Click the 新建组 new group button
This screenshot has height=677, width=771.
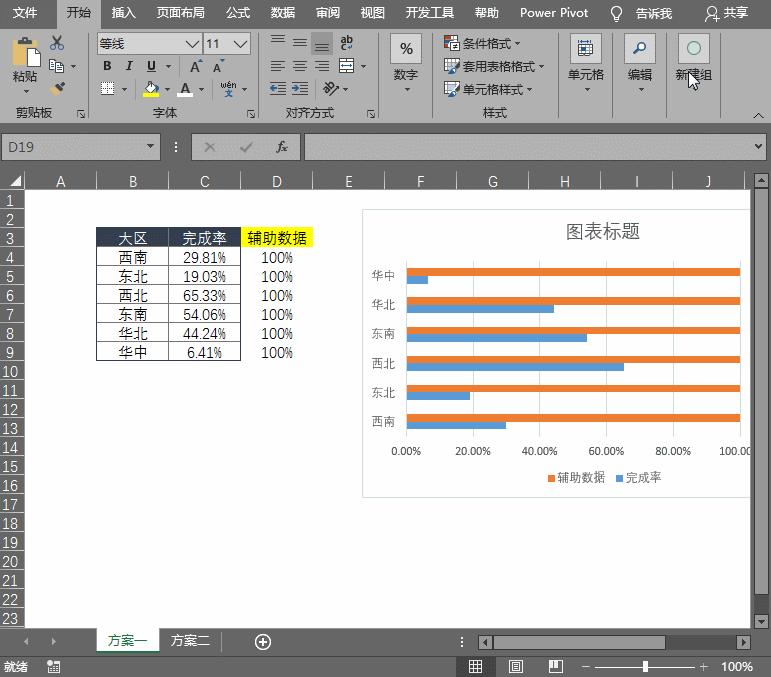pos(693,58)
